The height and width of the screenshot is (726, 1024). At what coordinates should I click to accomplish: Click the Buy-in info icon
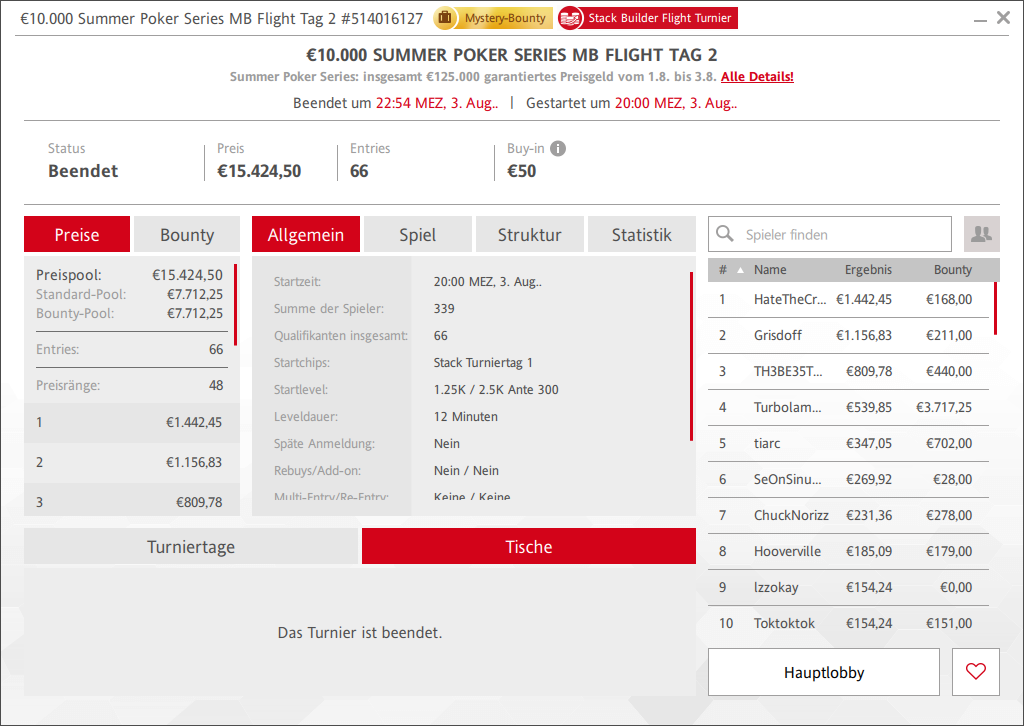tap(558, 149)
